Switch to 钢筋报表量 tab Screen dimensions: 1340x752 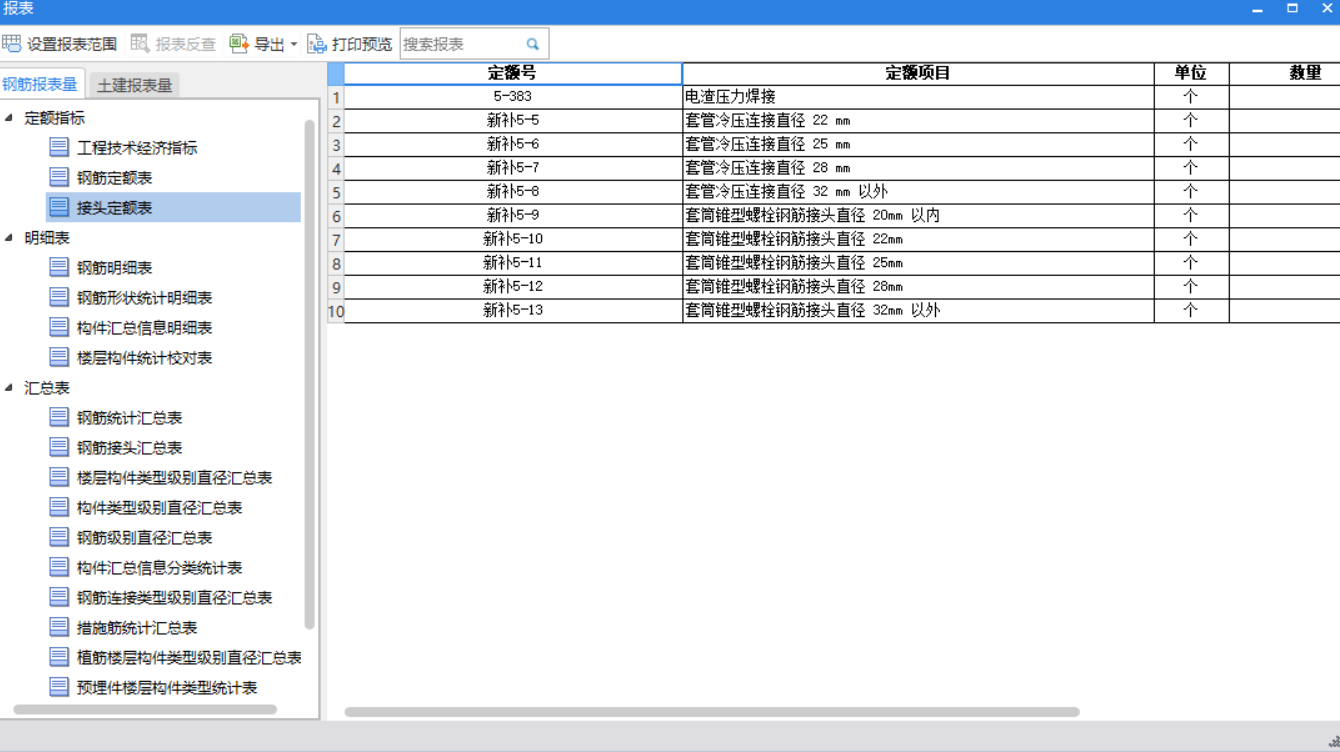[40, 84]
